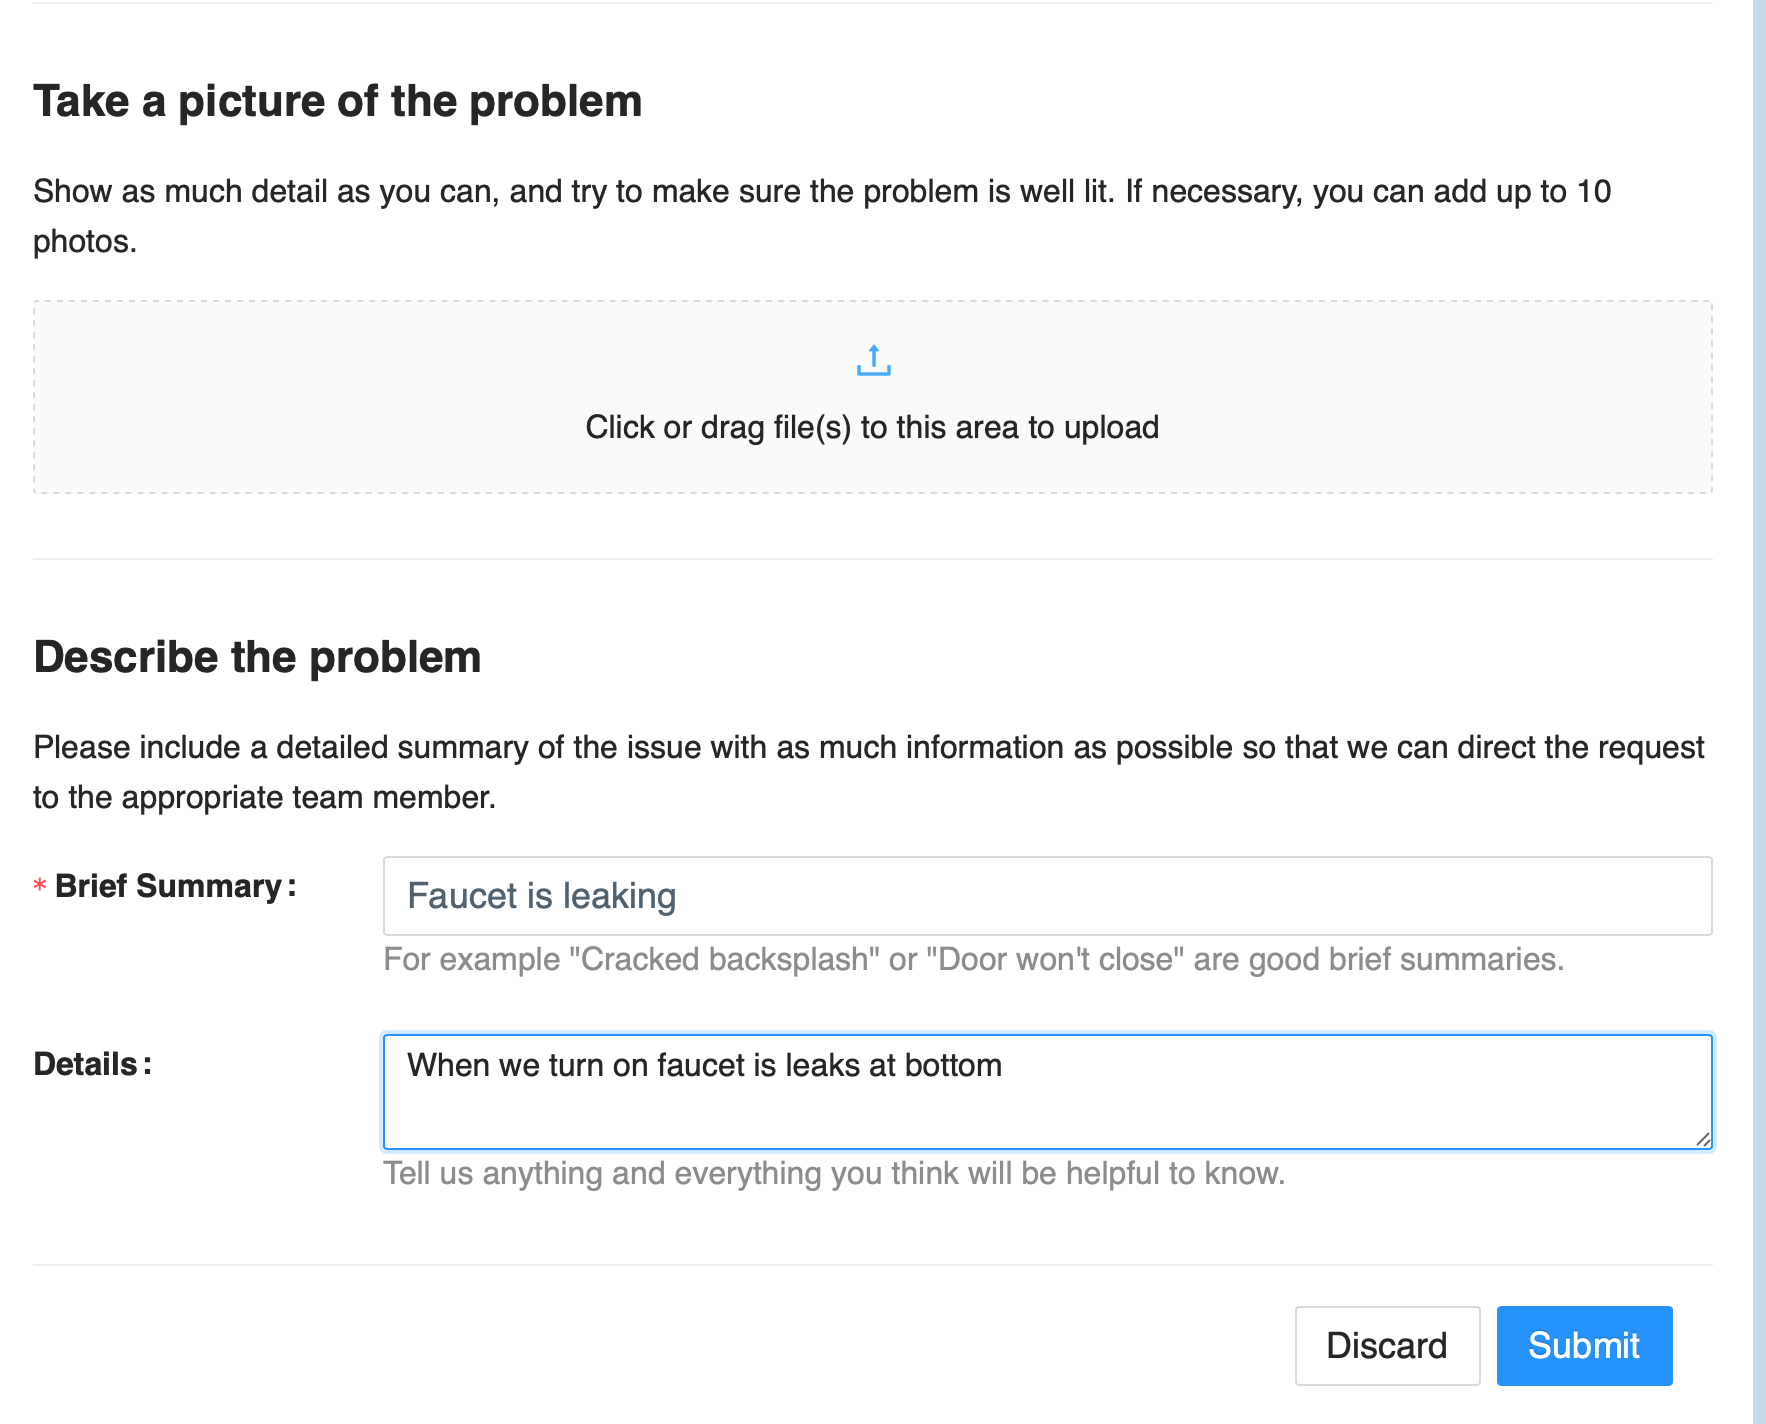Viewport: 1766px width, 1424px height.
Task: Click inside the Details text area
Action: (1047, 1092)
